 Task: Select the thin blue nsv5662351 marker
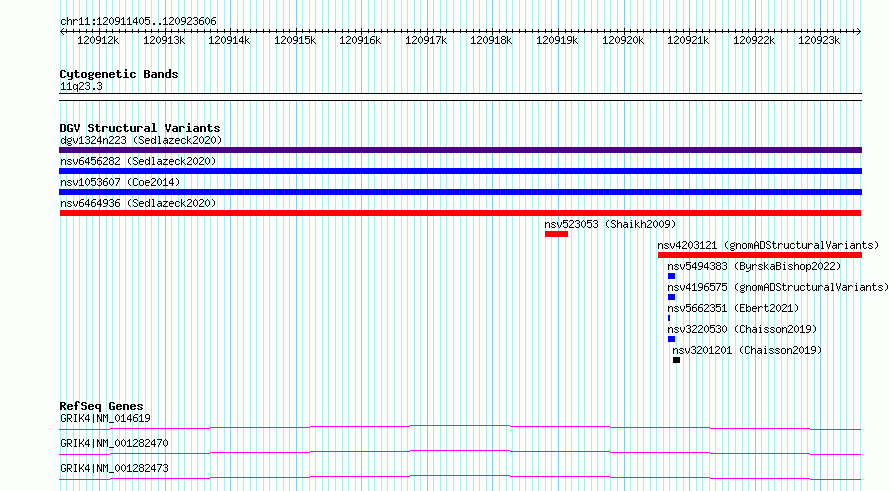[x=669, y=318]
